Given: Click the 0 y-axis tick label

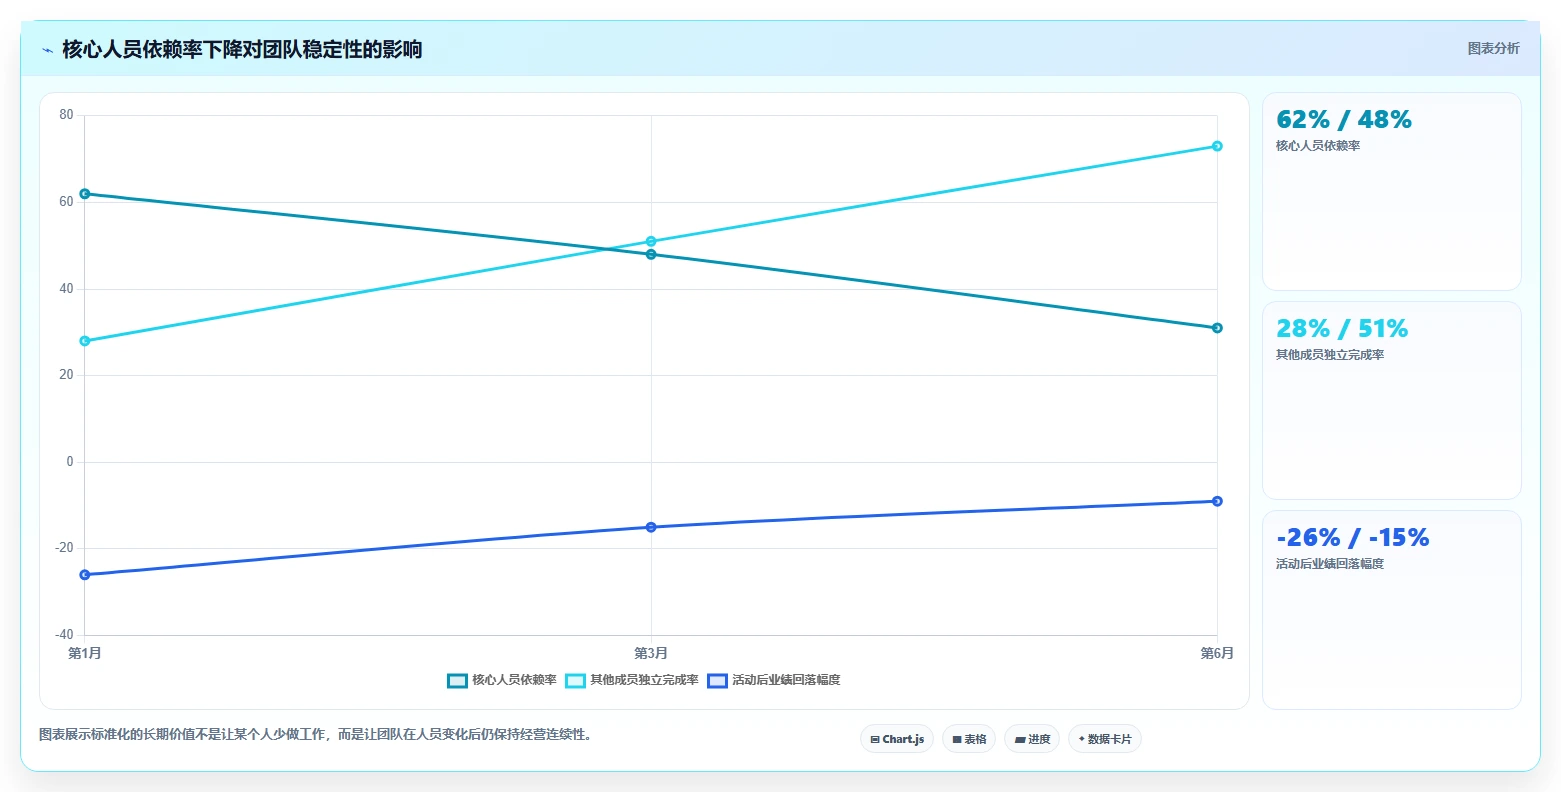Looking at the screenshot, I should click(70, 462).
